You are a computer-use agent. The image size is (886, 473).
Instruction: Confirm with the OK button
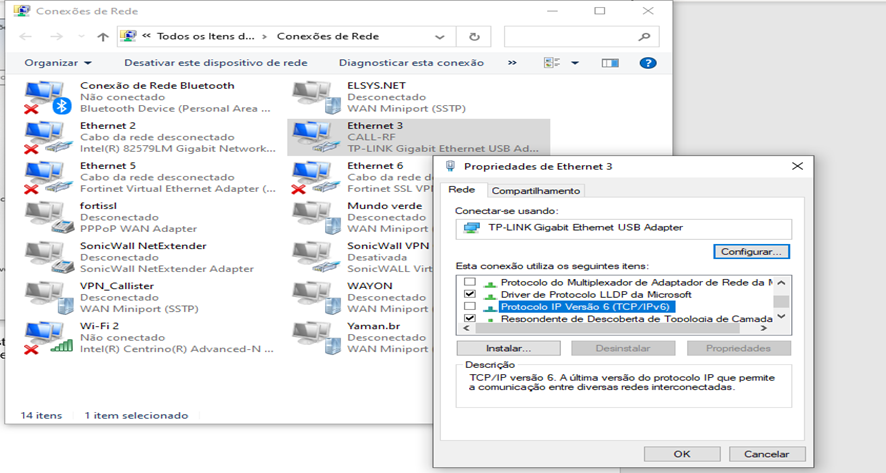tap(682, 454)
